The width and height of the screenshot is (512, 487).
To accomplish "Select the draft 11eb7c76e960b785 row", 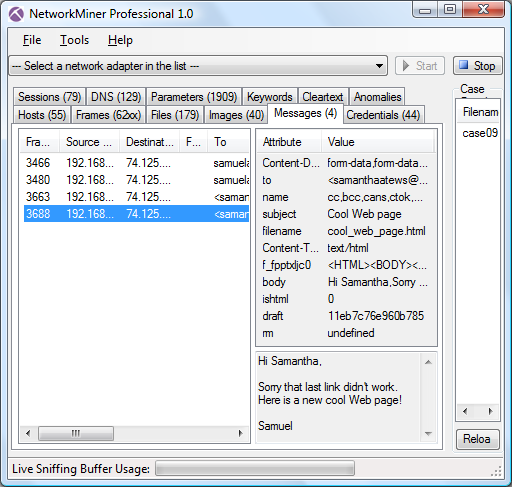I will coord(346,316).
